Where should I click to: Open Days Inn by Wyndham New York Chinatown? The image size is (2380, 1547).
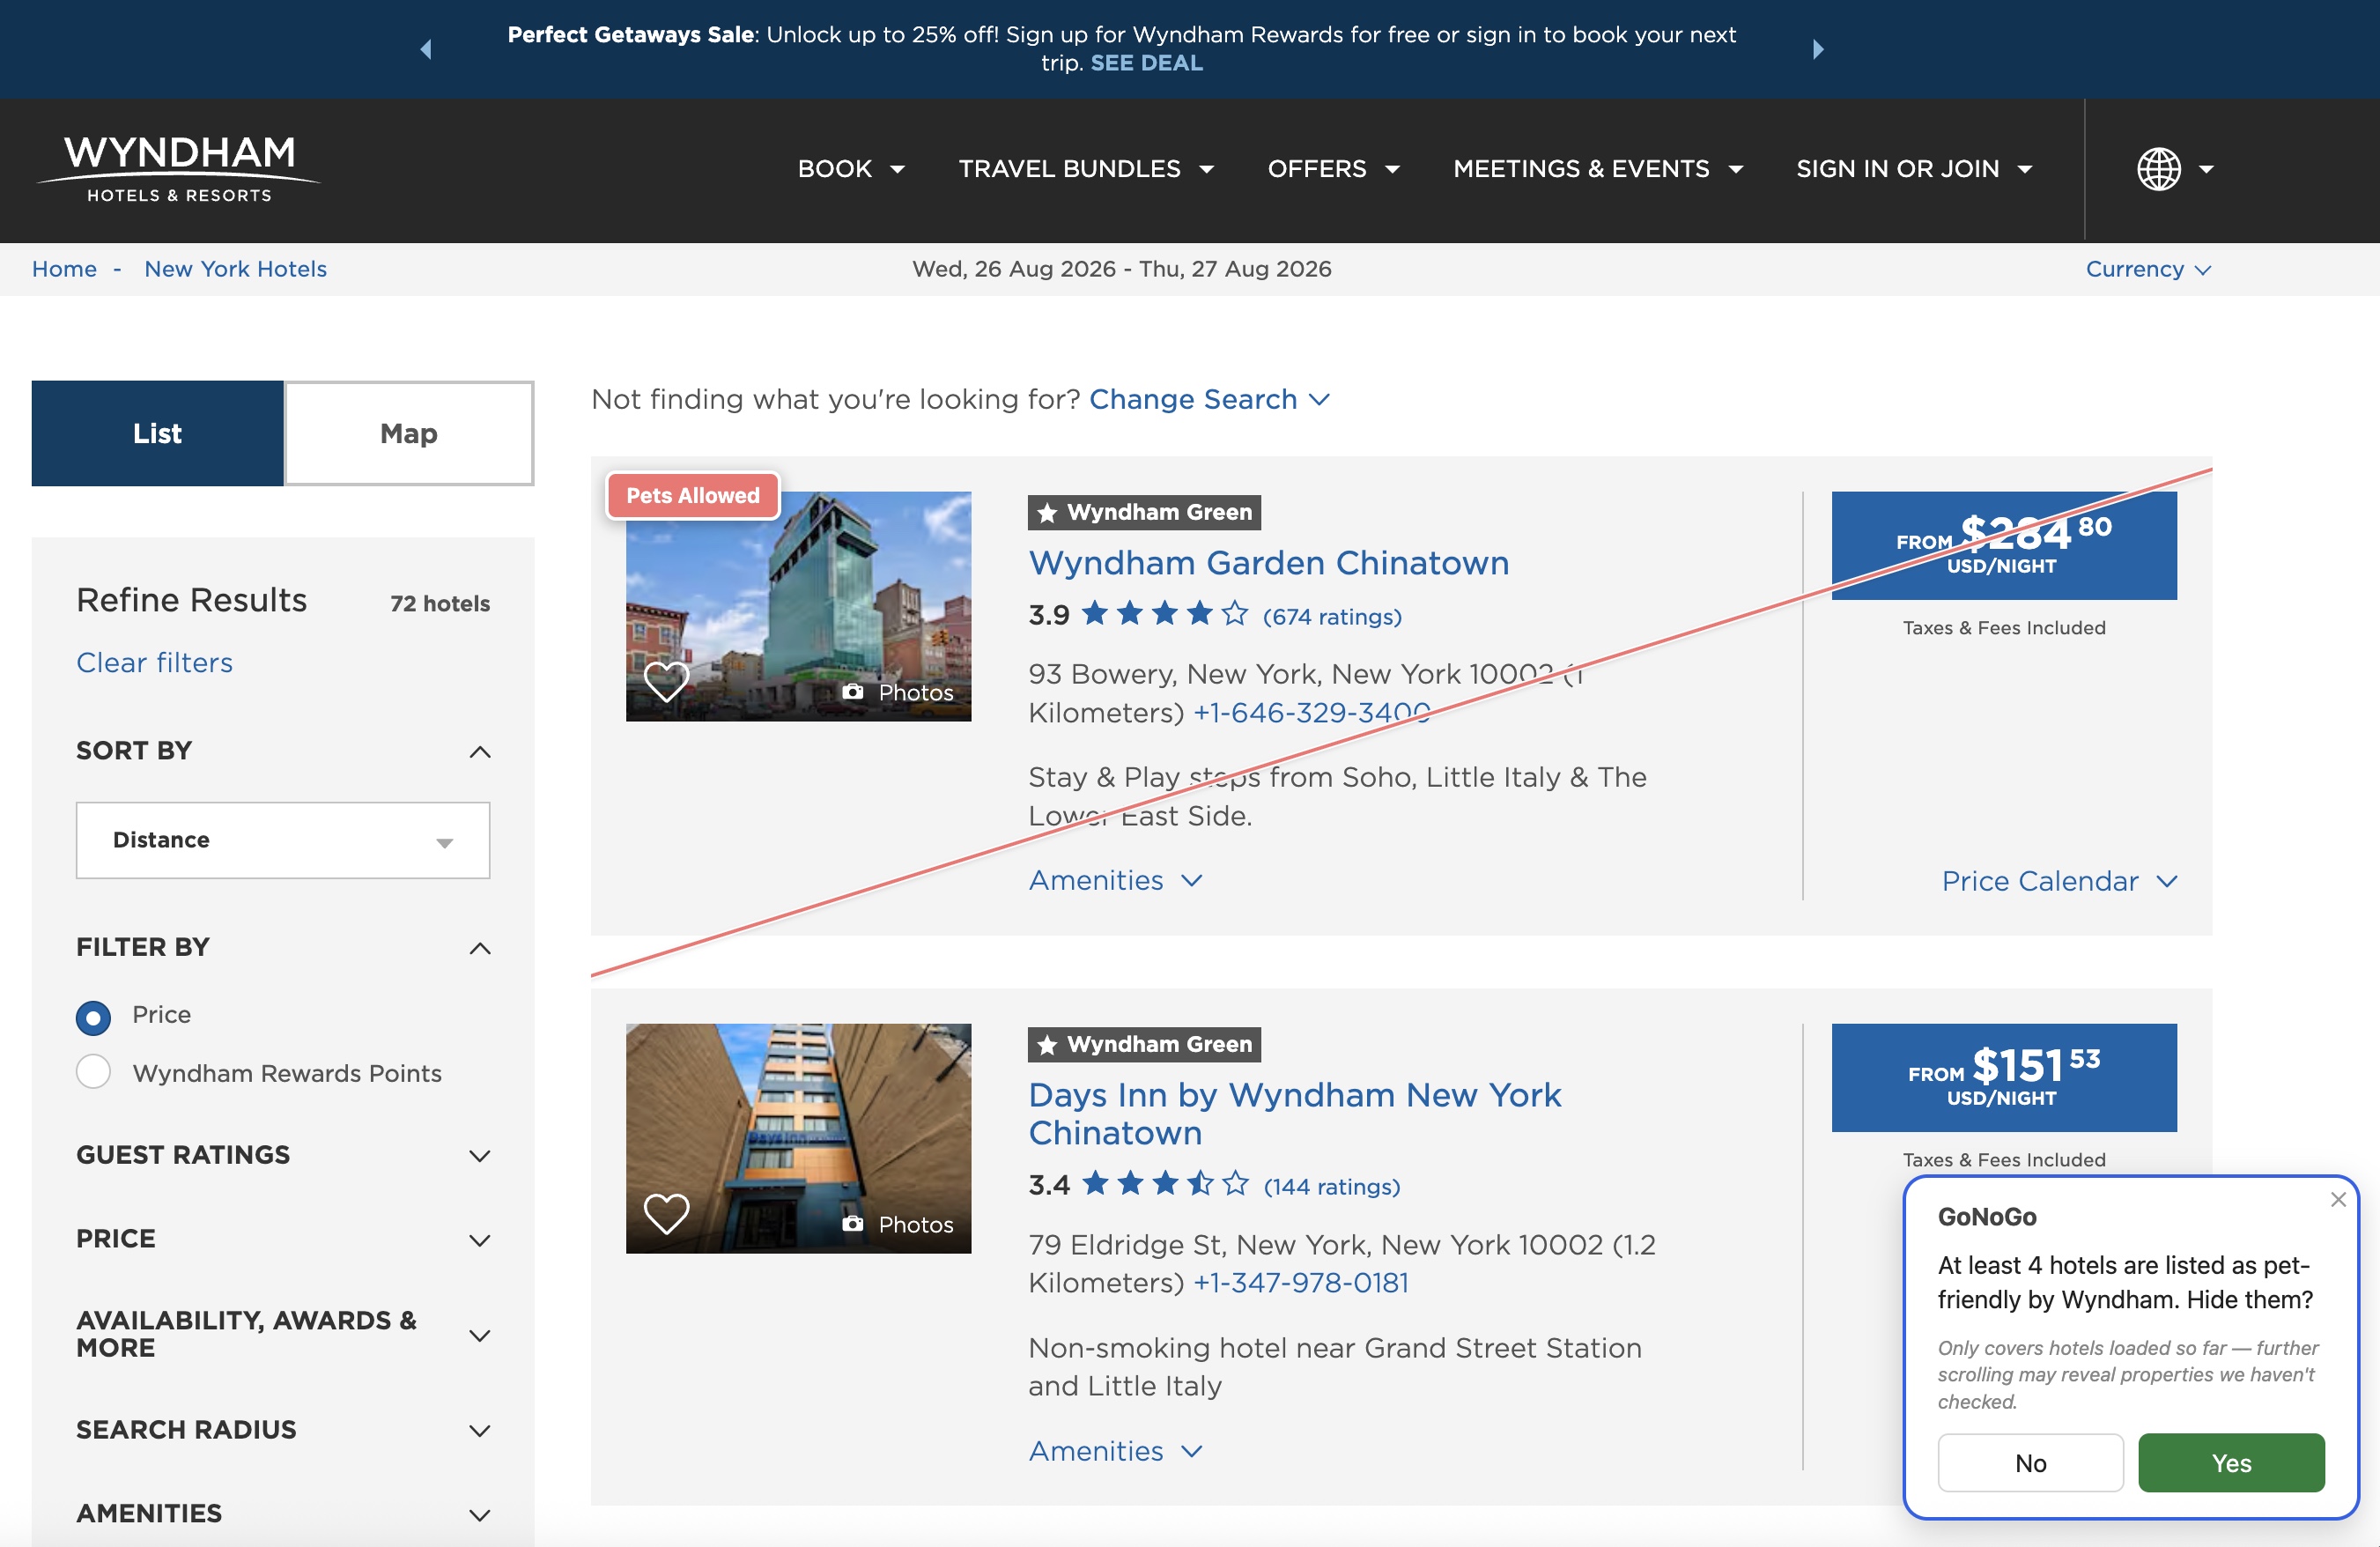1294,1113
